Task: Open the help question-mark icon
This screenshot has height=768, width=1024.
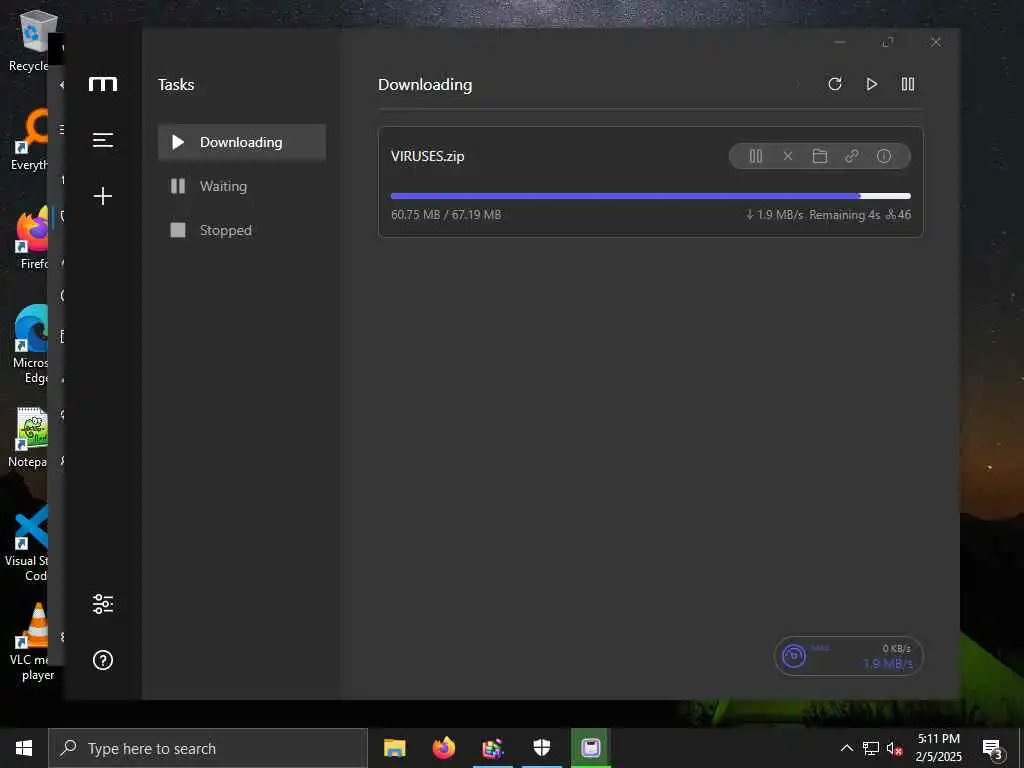Action: tap(103, 660)
